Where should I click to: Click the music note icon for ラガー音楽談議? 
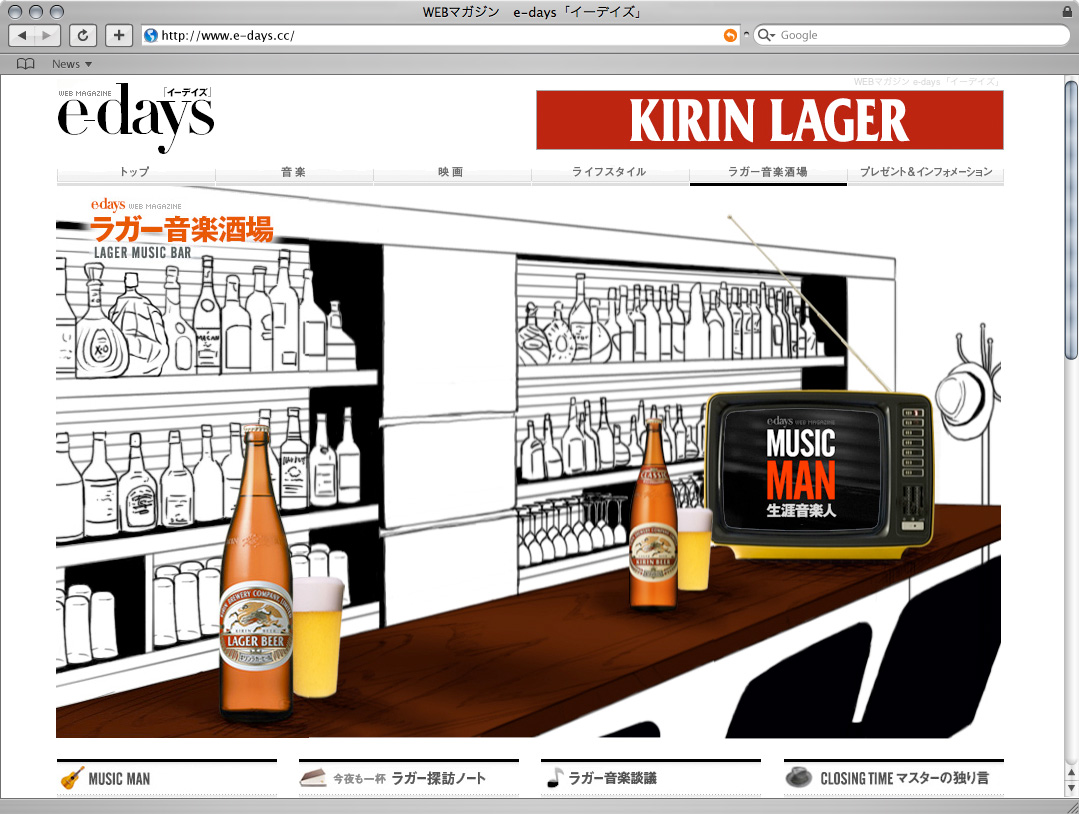pyautogui.click(x=554, y=778)
